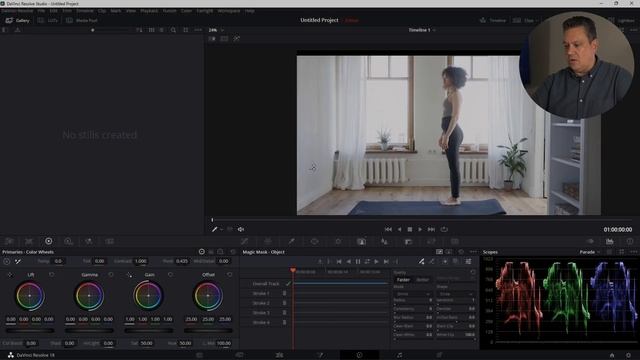Open the Media Pool

(x=82, y=20)
